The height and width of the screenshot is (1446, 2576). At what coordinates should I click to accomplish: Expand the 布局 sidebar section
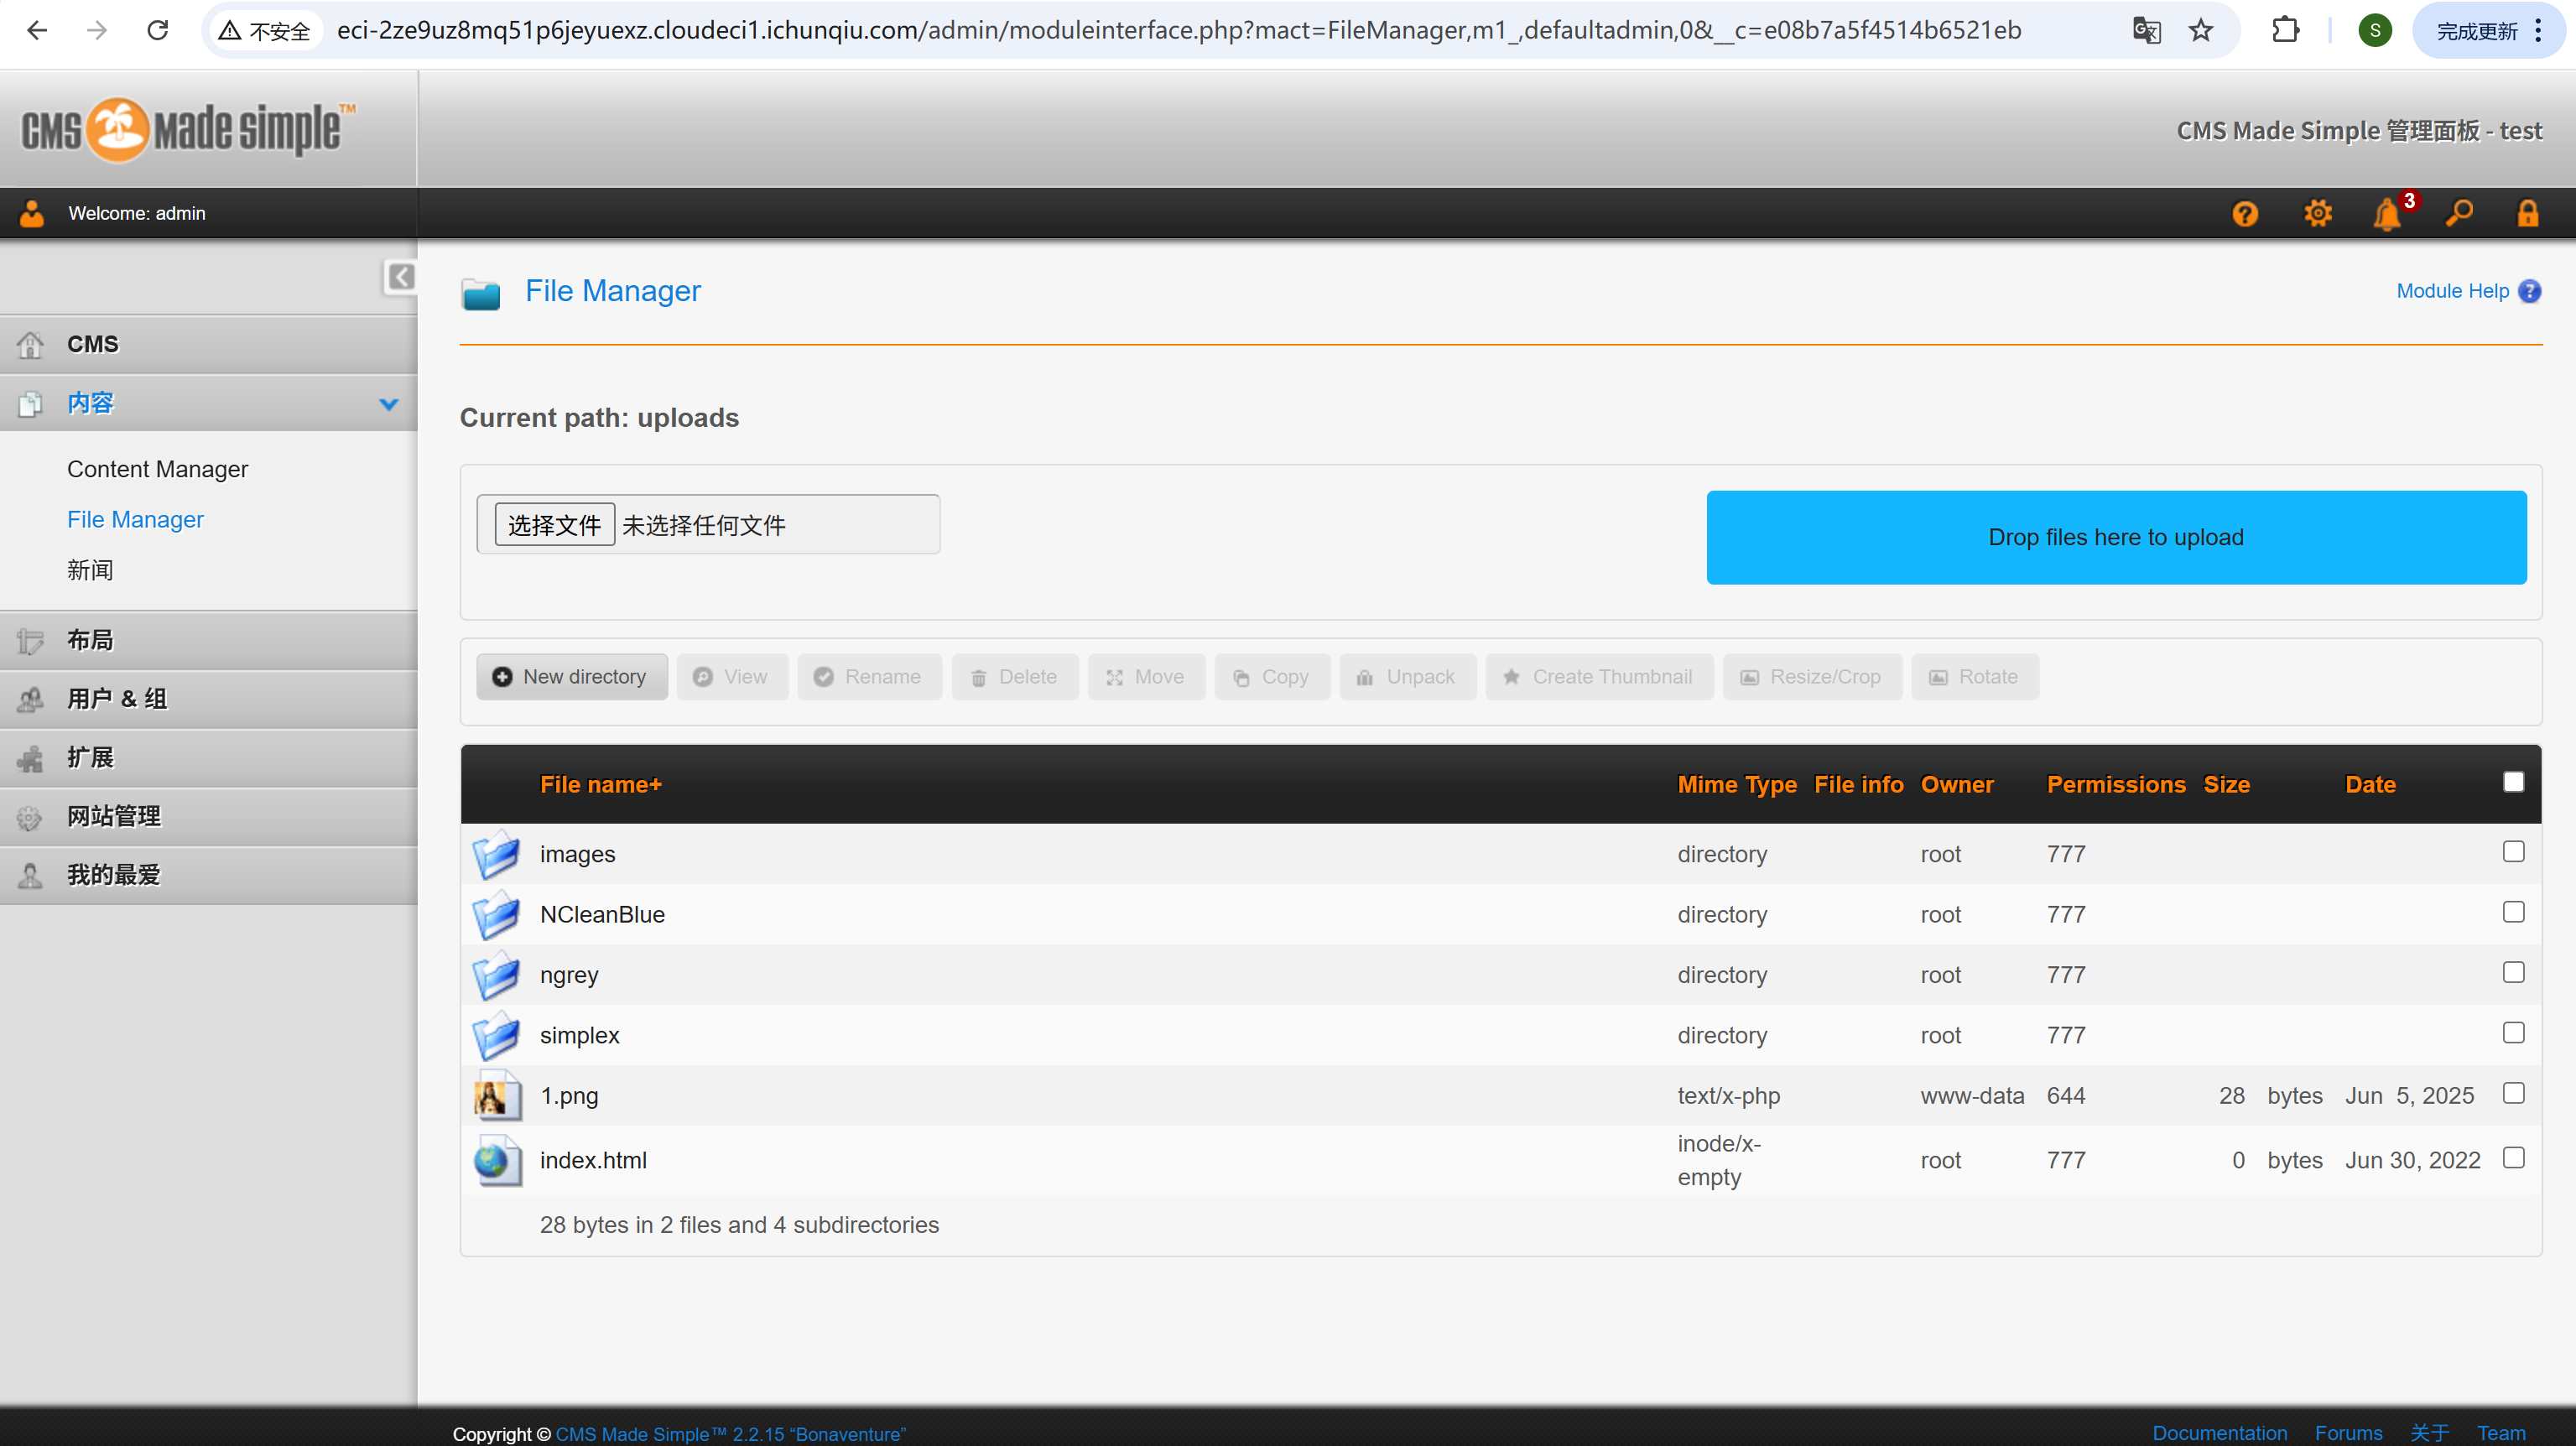coord(208,640)
